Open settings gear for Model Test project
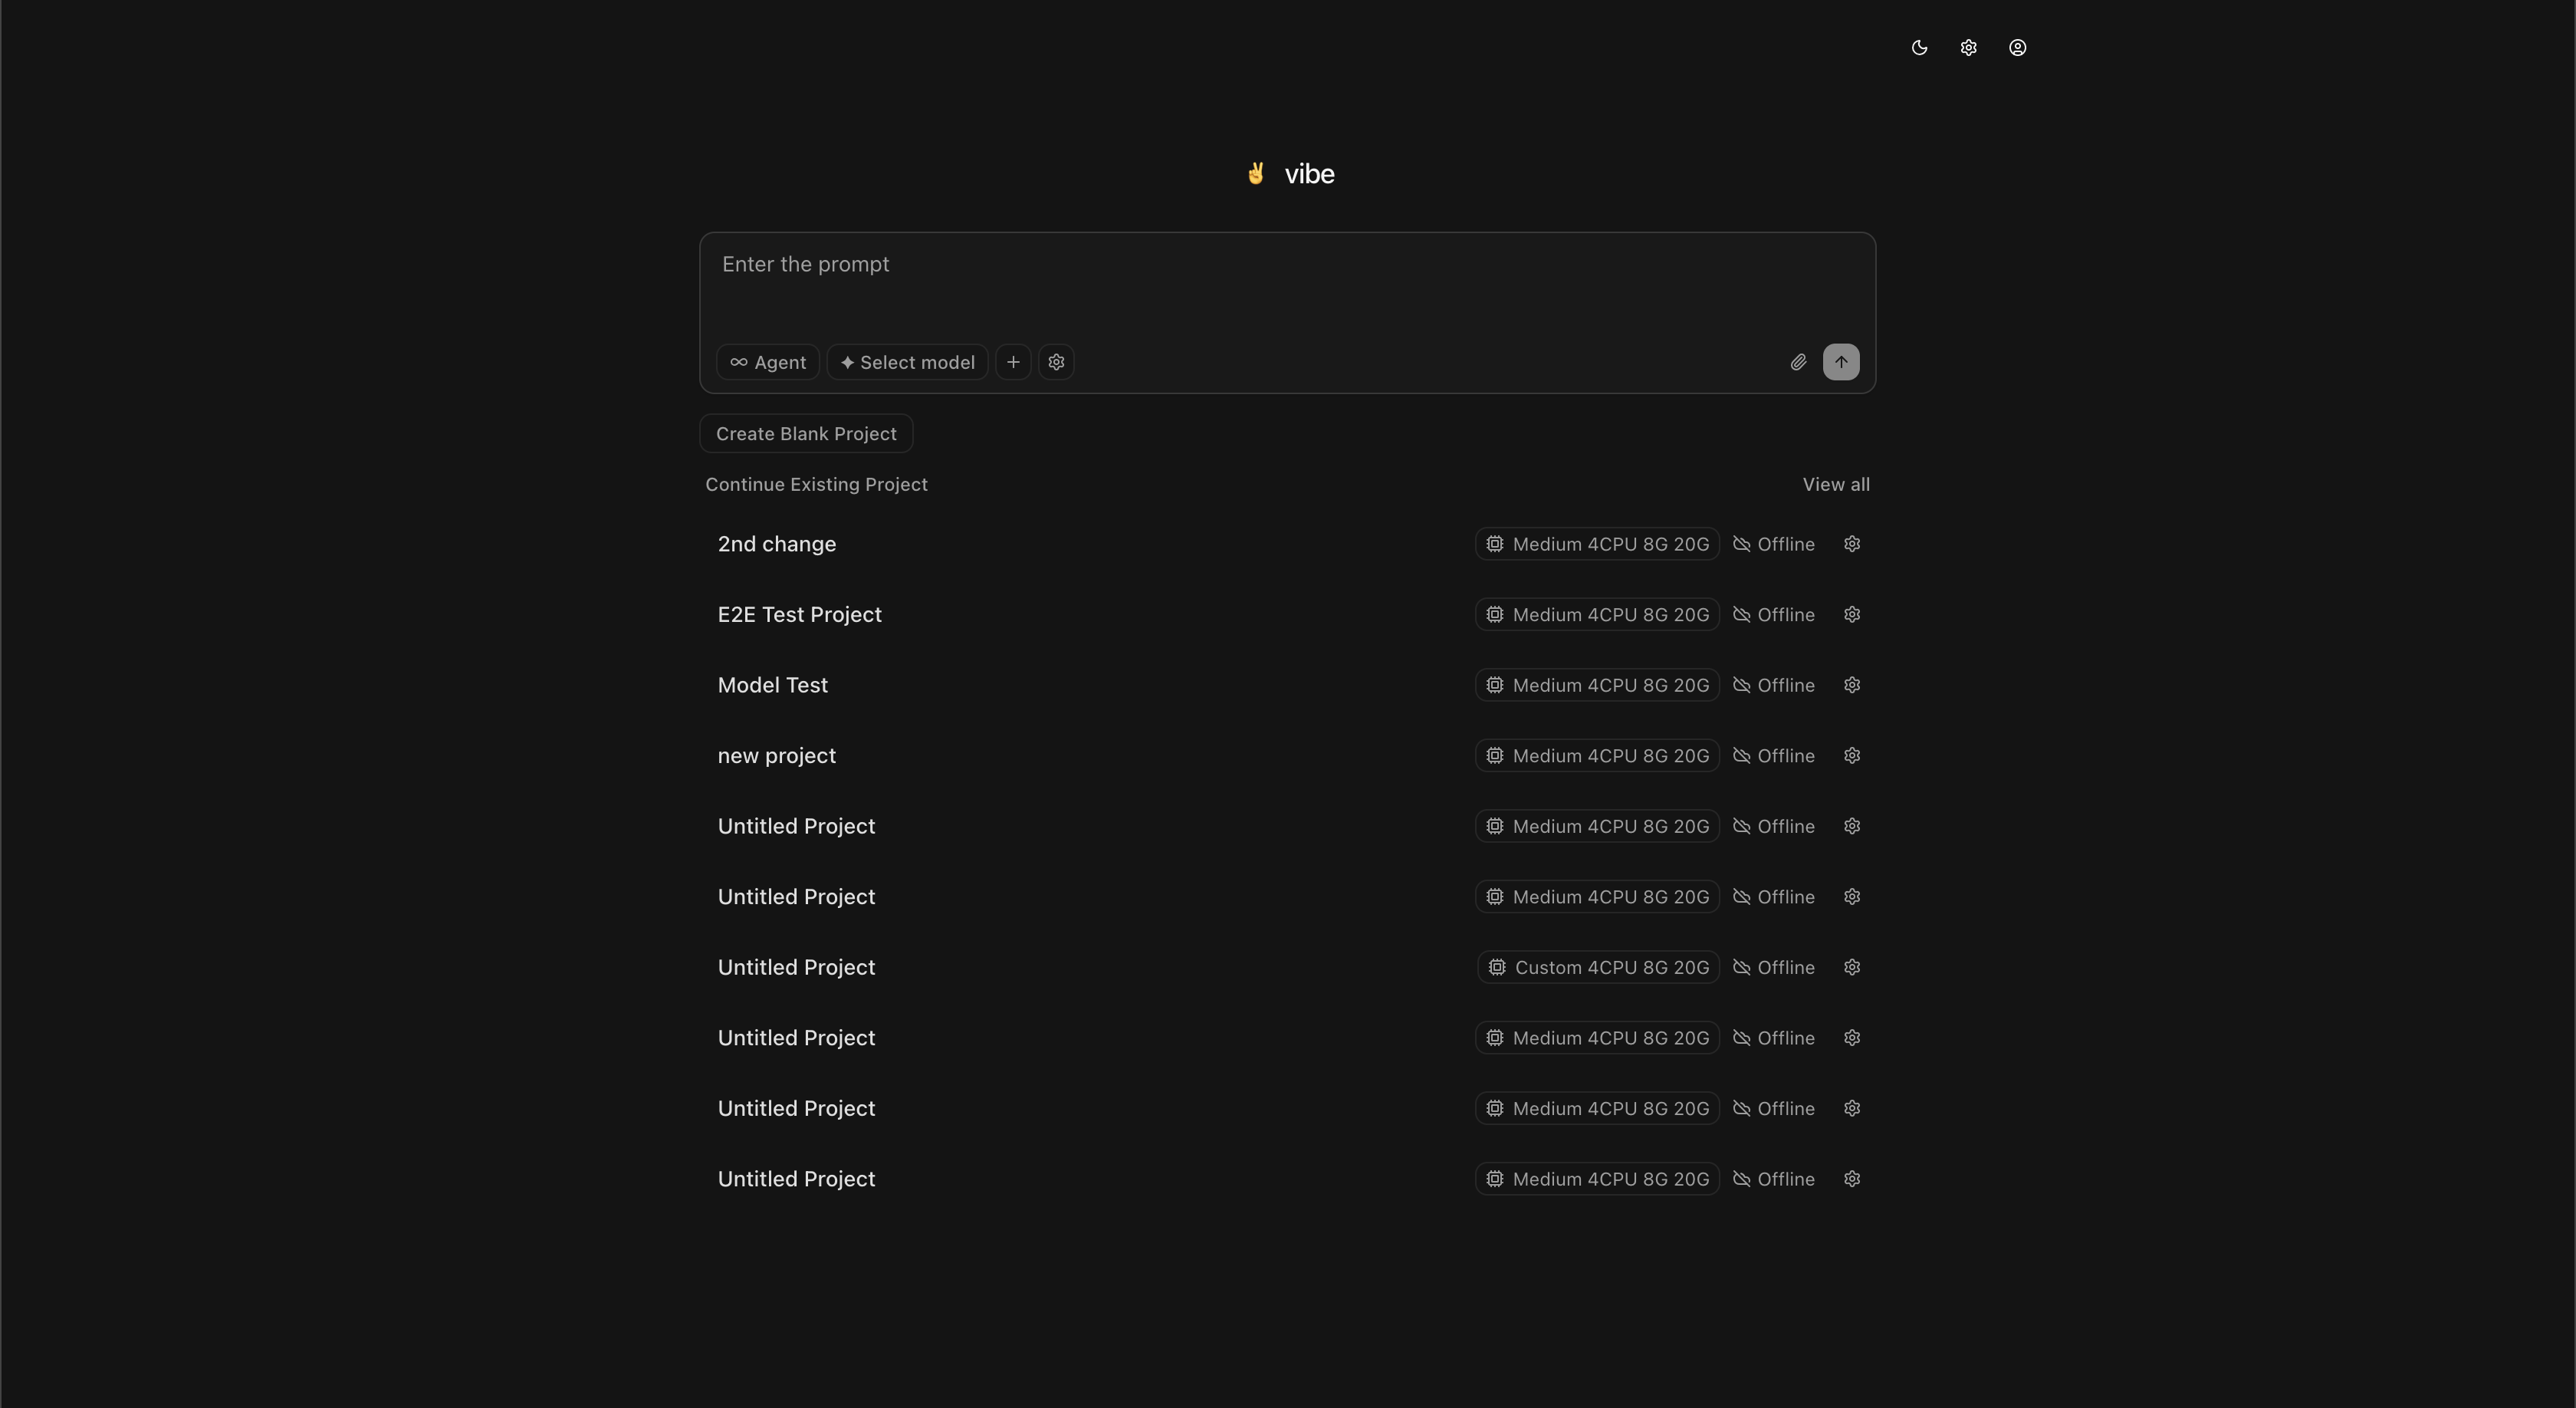Image resolution: width=2576 pixels, height=1408 pixels. click(1851, 685)
